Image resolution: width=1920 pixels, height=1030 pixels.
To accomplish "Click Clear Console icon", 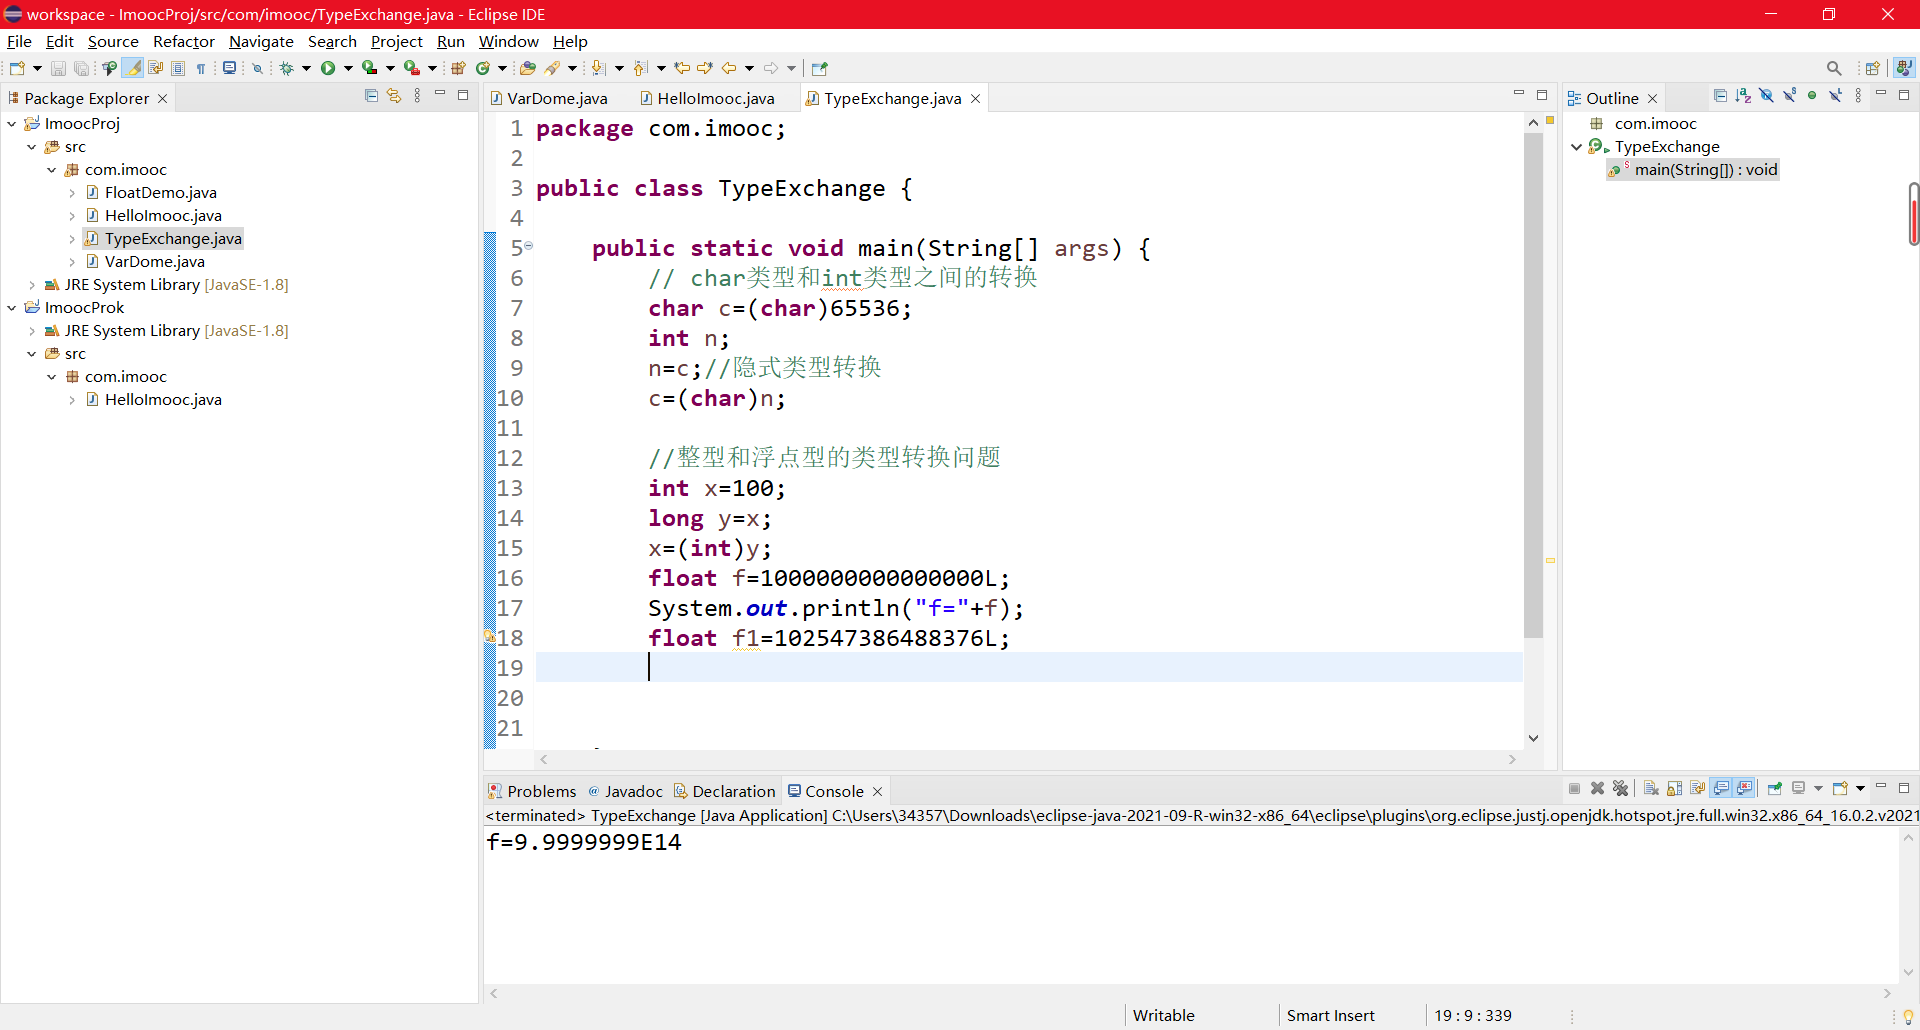I will pos(1651,789).
